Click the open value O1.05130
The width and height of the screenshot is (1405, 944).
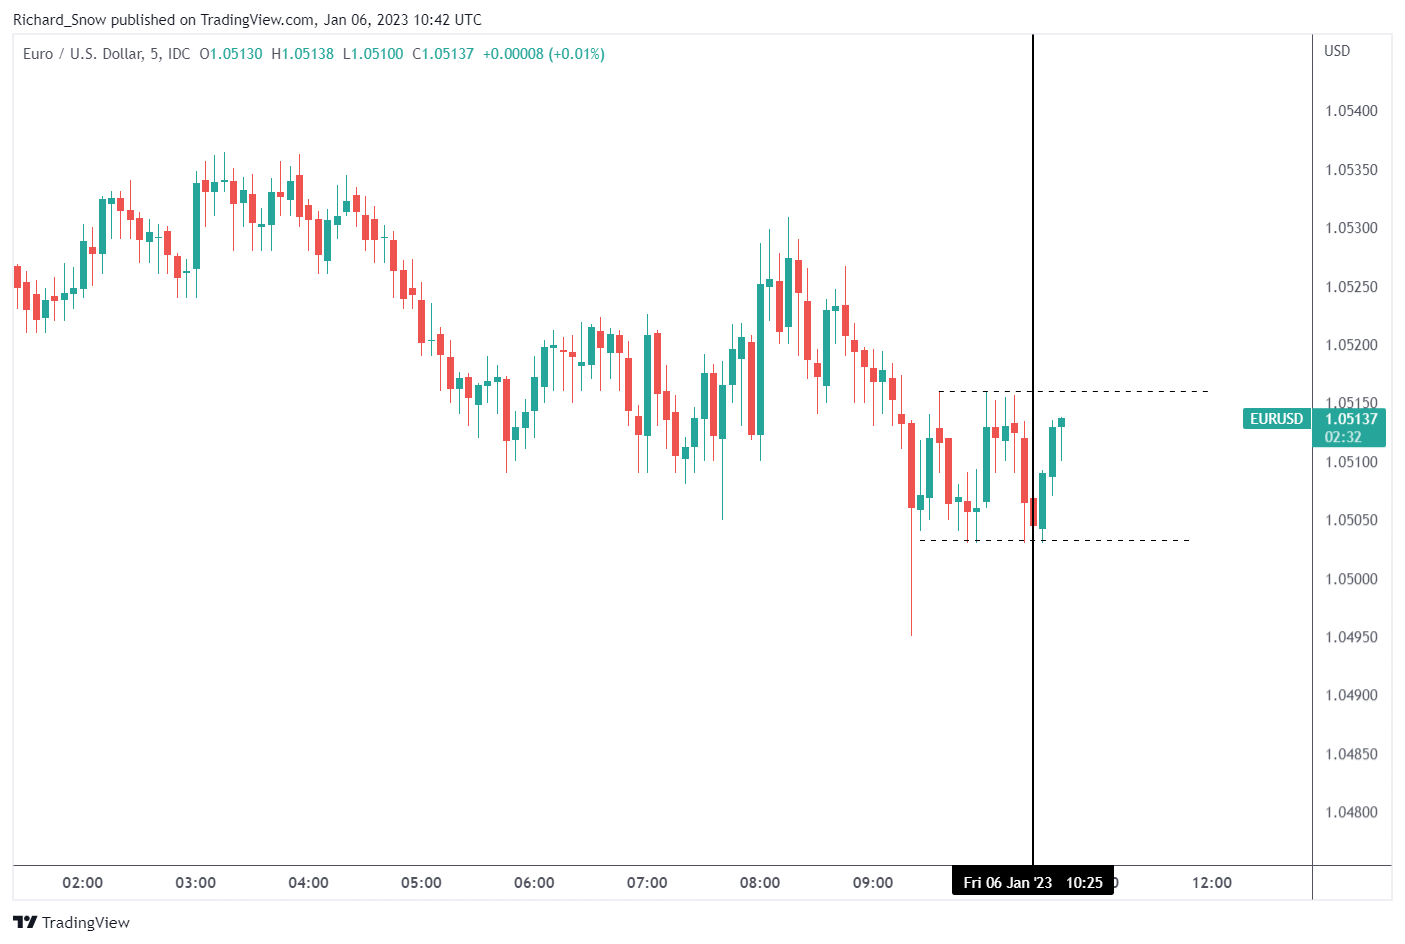click(231, 54)
